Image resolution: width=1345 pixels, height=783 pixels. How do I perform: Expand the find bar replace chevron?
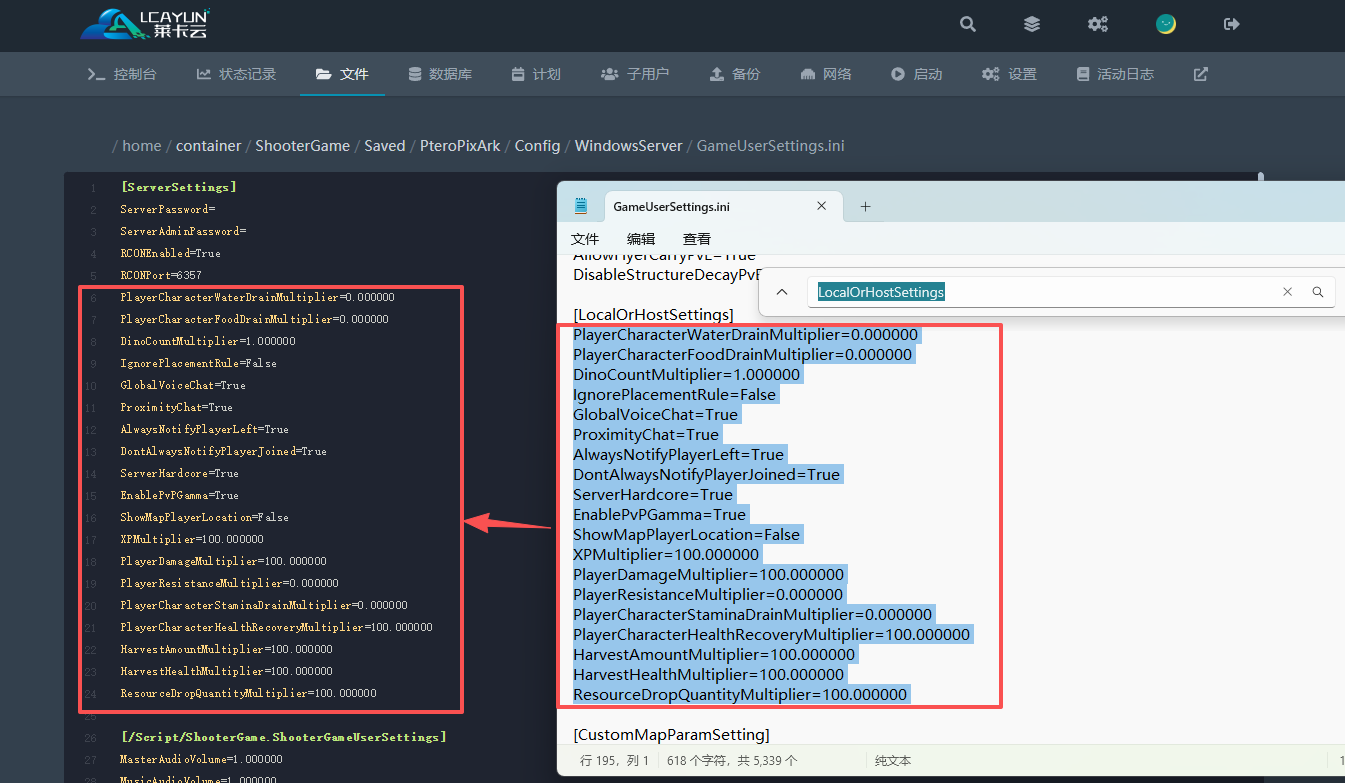click(x=782, y=292)
